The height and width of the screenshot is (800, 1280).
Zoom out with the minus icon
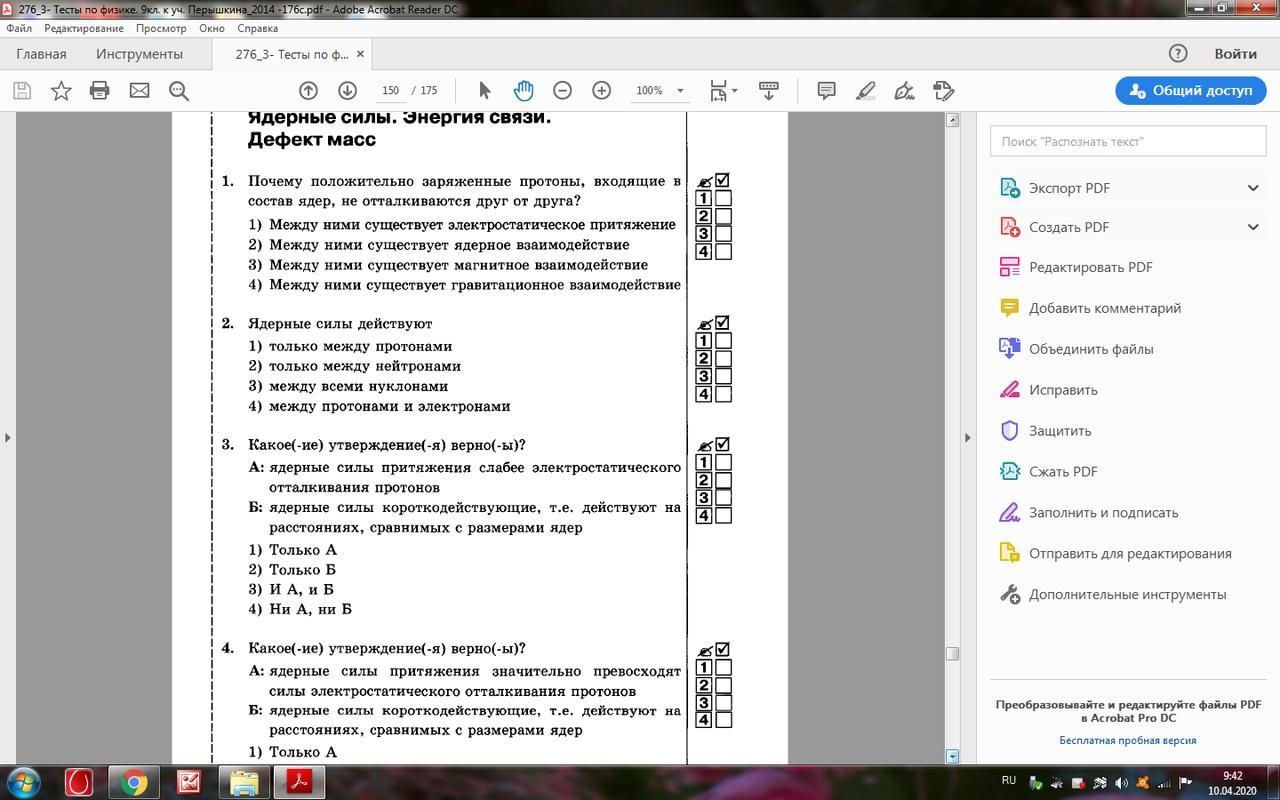[562, 91]
